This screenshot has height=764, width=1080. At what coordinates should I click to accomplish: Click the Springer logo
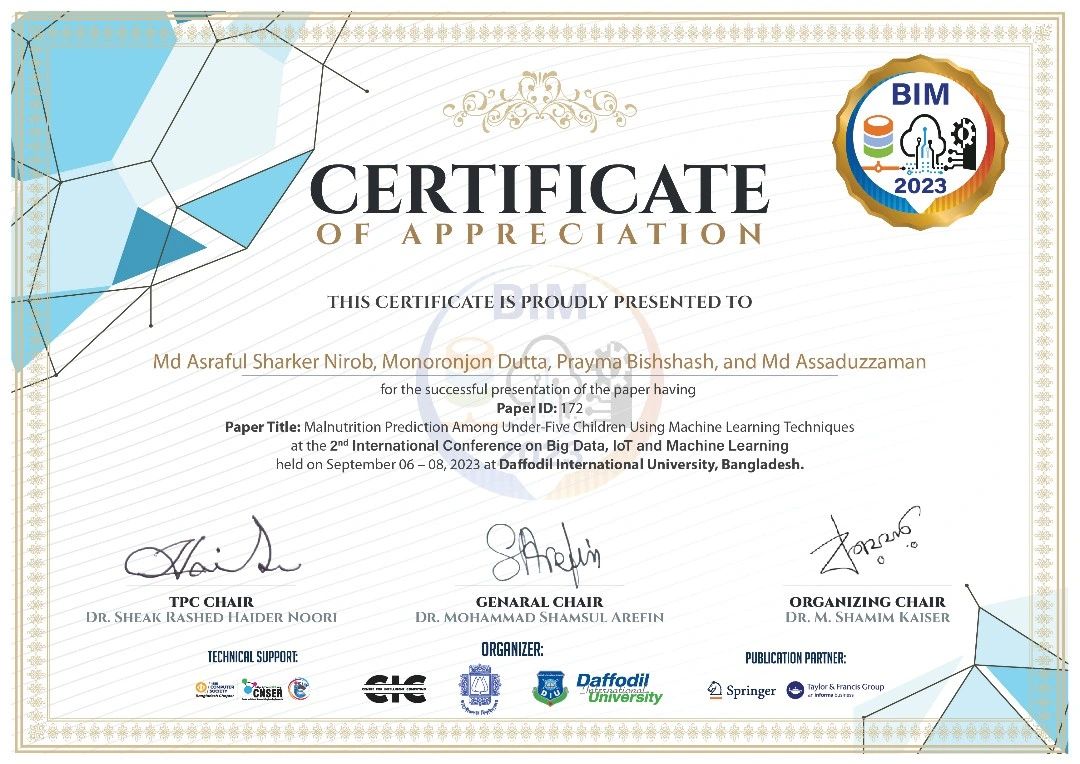tap(741, 690)
